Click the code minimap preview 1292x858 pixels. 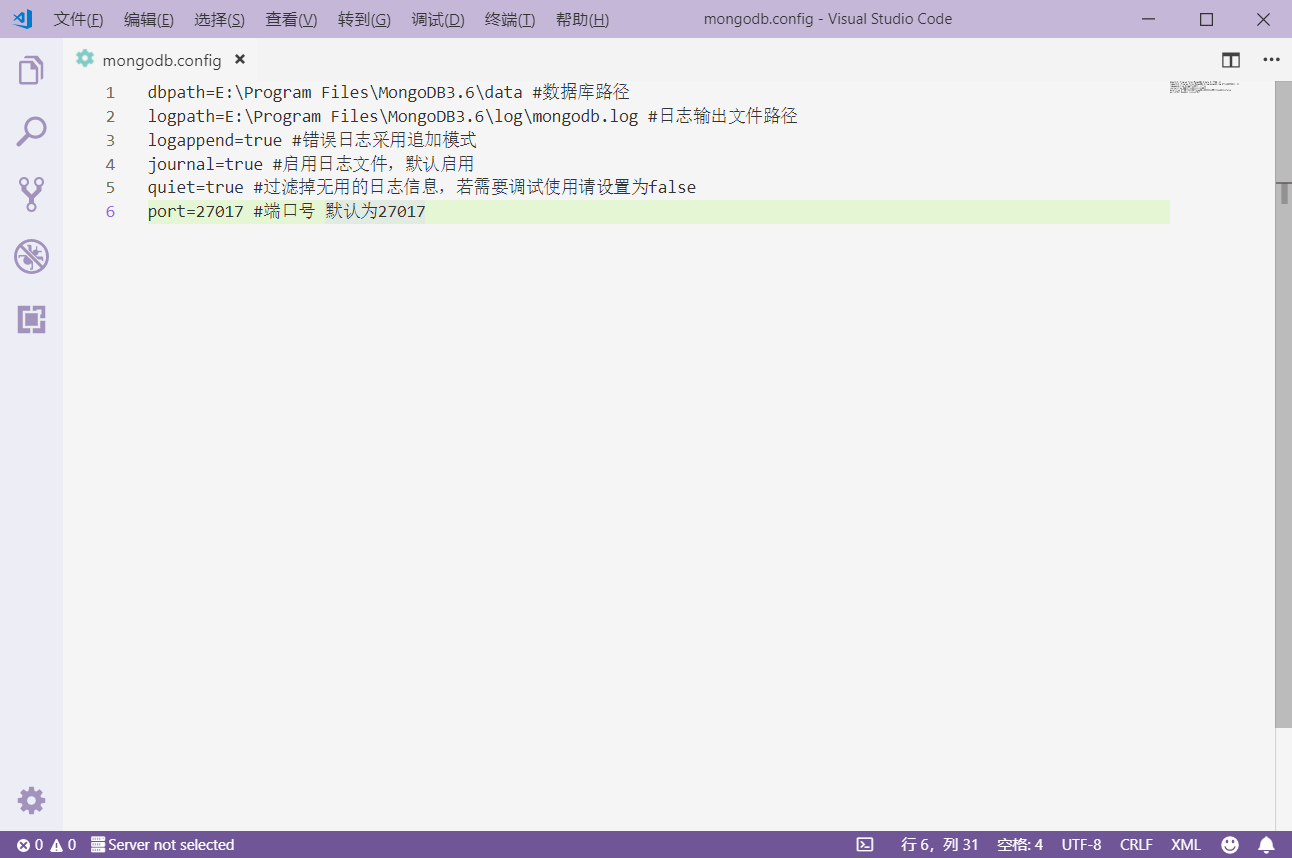click(1204, 88)
